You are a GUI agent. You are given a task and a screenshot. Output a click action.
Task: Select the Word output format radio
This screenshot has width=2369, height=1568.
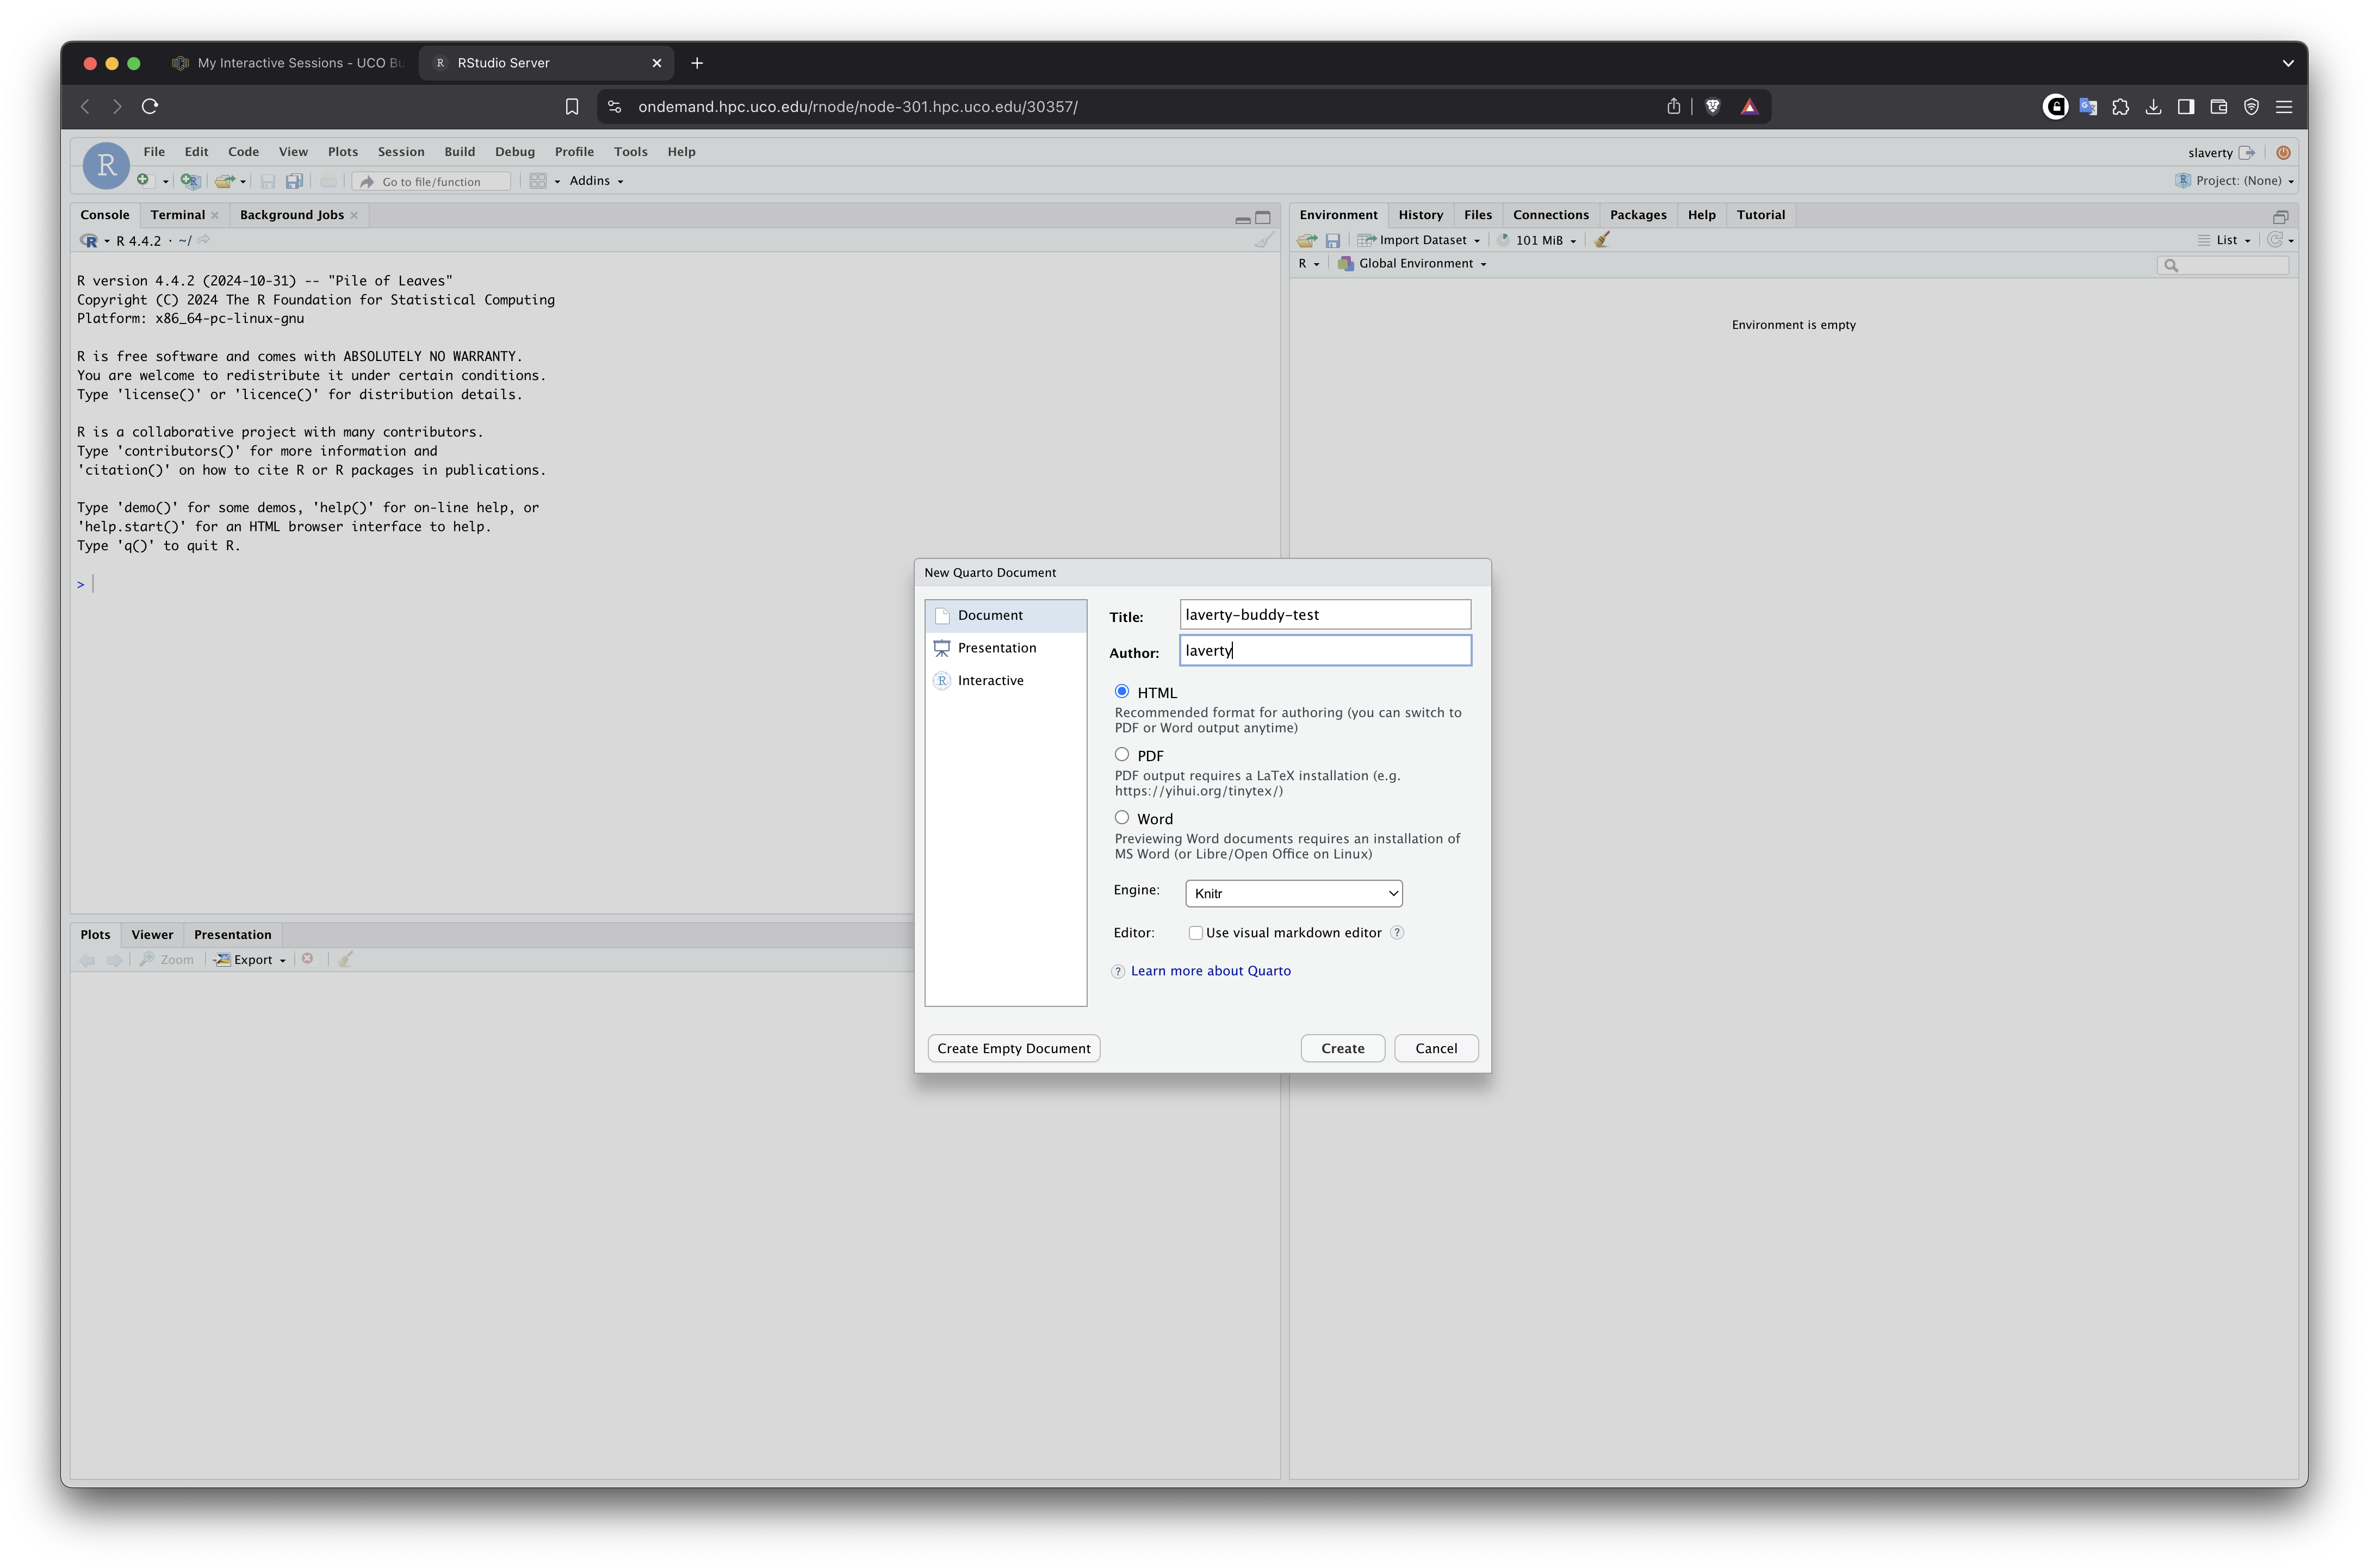pos(1122,818)
